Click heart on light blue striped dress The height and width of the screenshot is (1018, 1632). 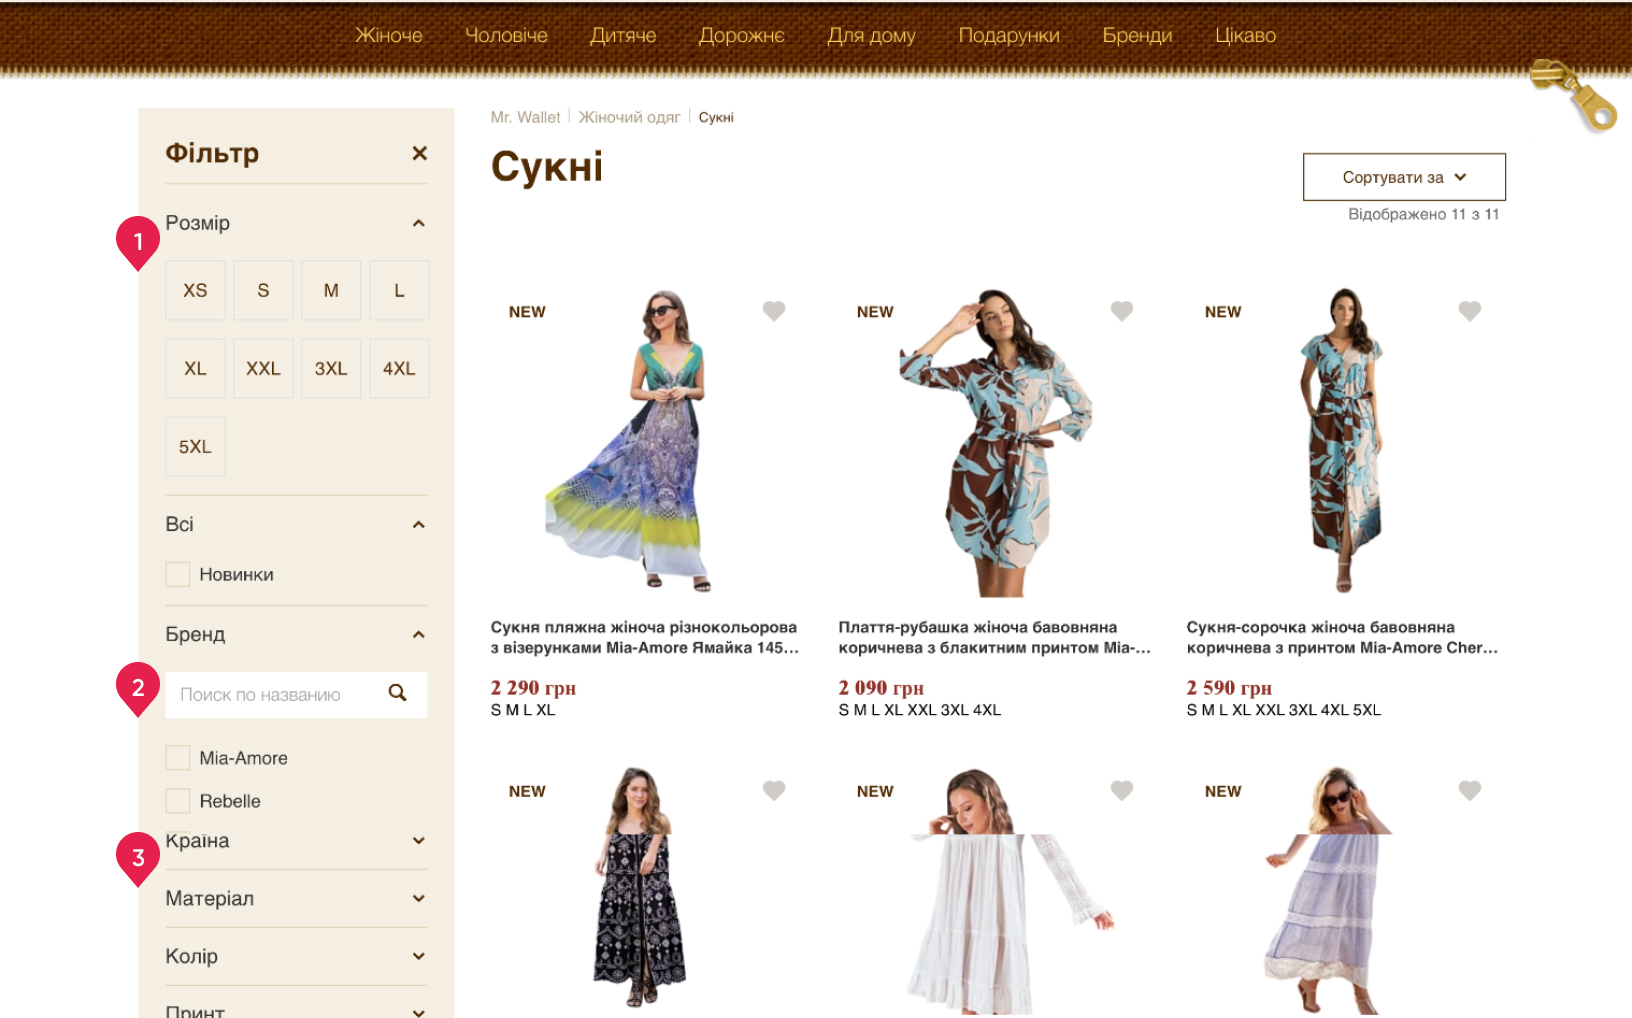[x=1469, y=790]
